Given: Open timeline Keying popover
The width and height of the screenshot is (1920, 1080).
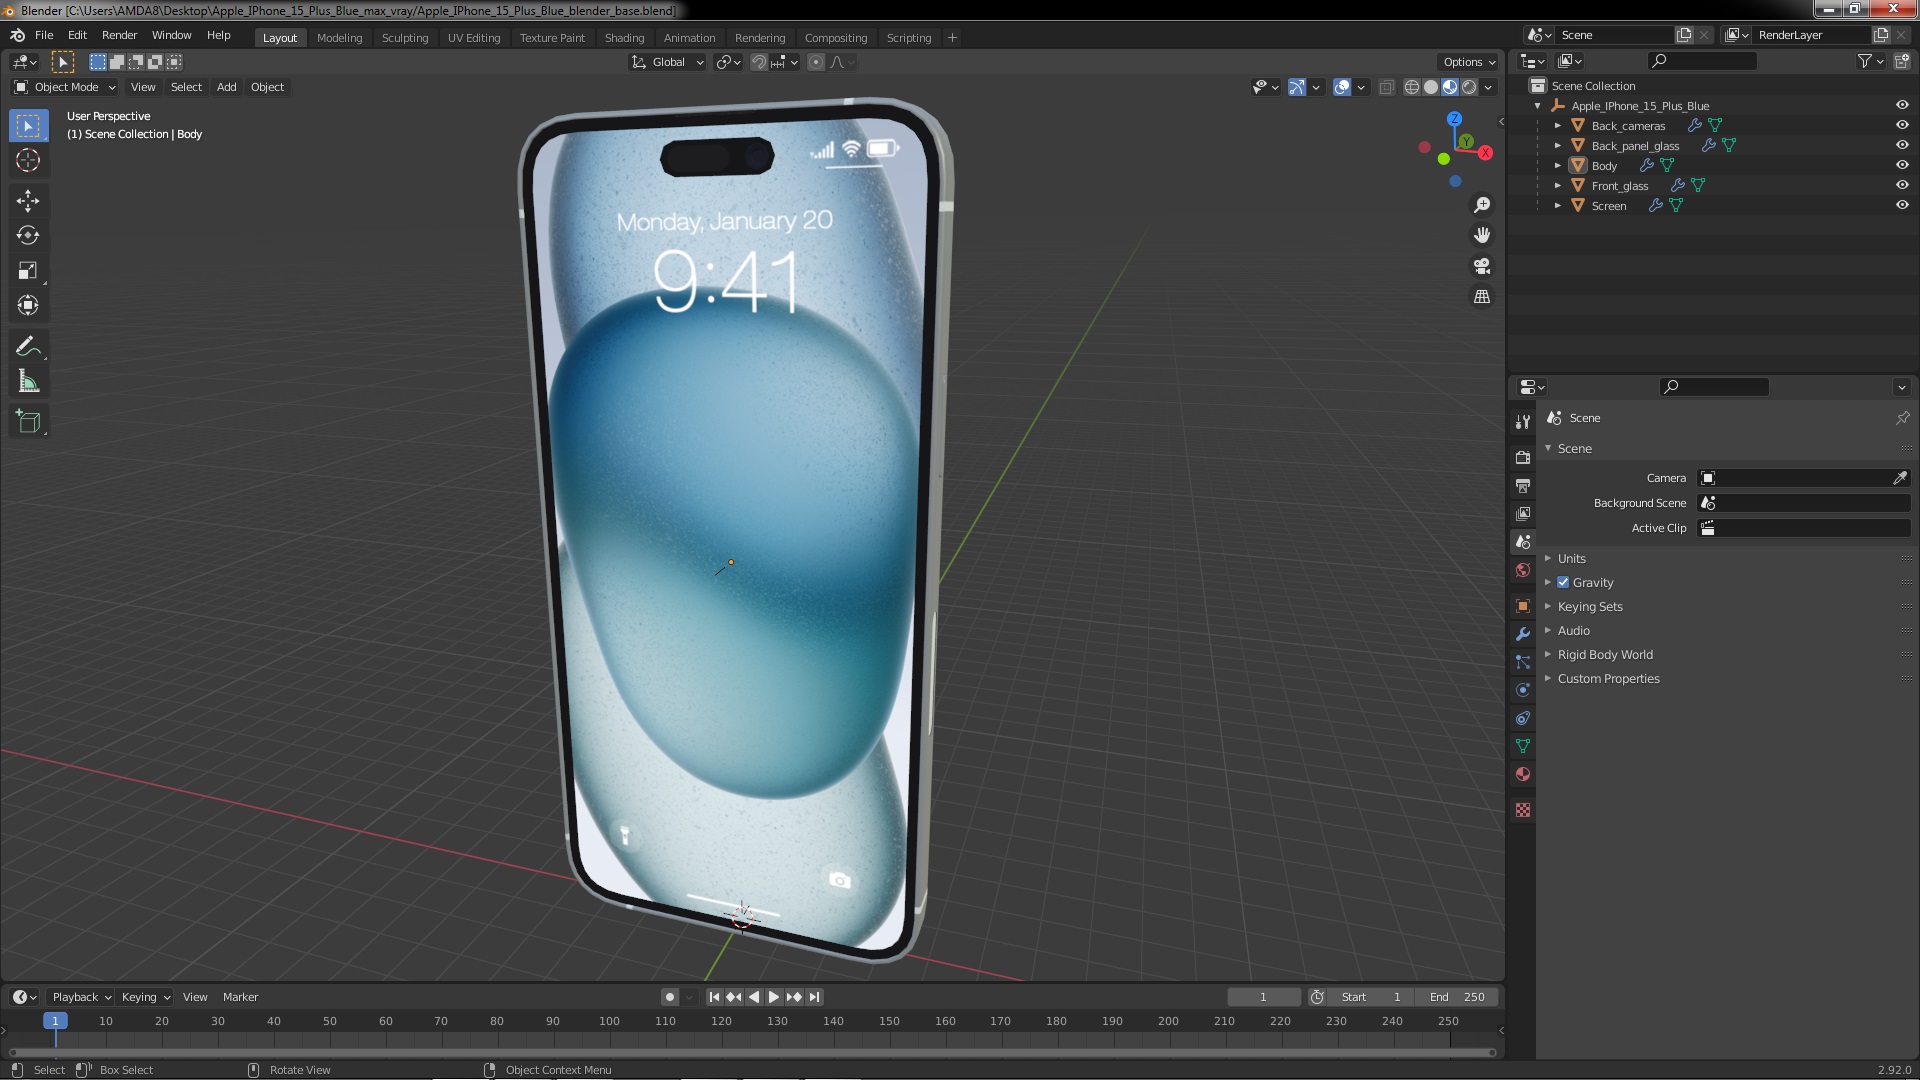Looking at the screenshot, I should click(x=145, y=997).
